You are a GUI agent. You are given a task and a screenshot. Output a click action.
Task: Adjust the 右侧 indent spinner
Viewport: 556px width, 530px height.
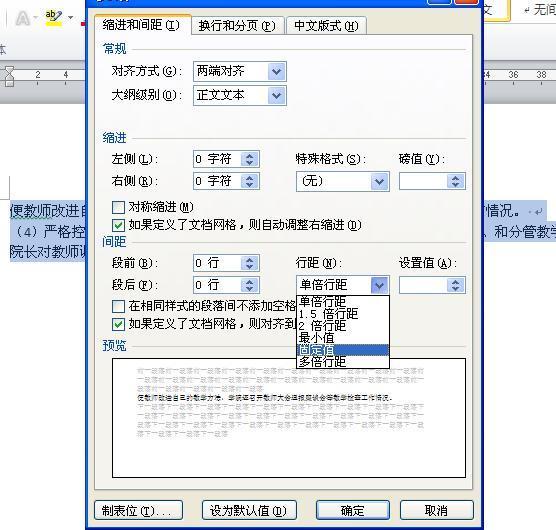coord(250,181)
